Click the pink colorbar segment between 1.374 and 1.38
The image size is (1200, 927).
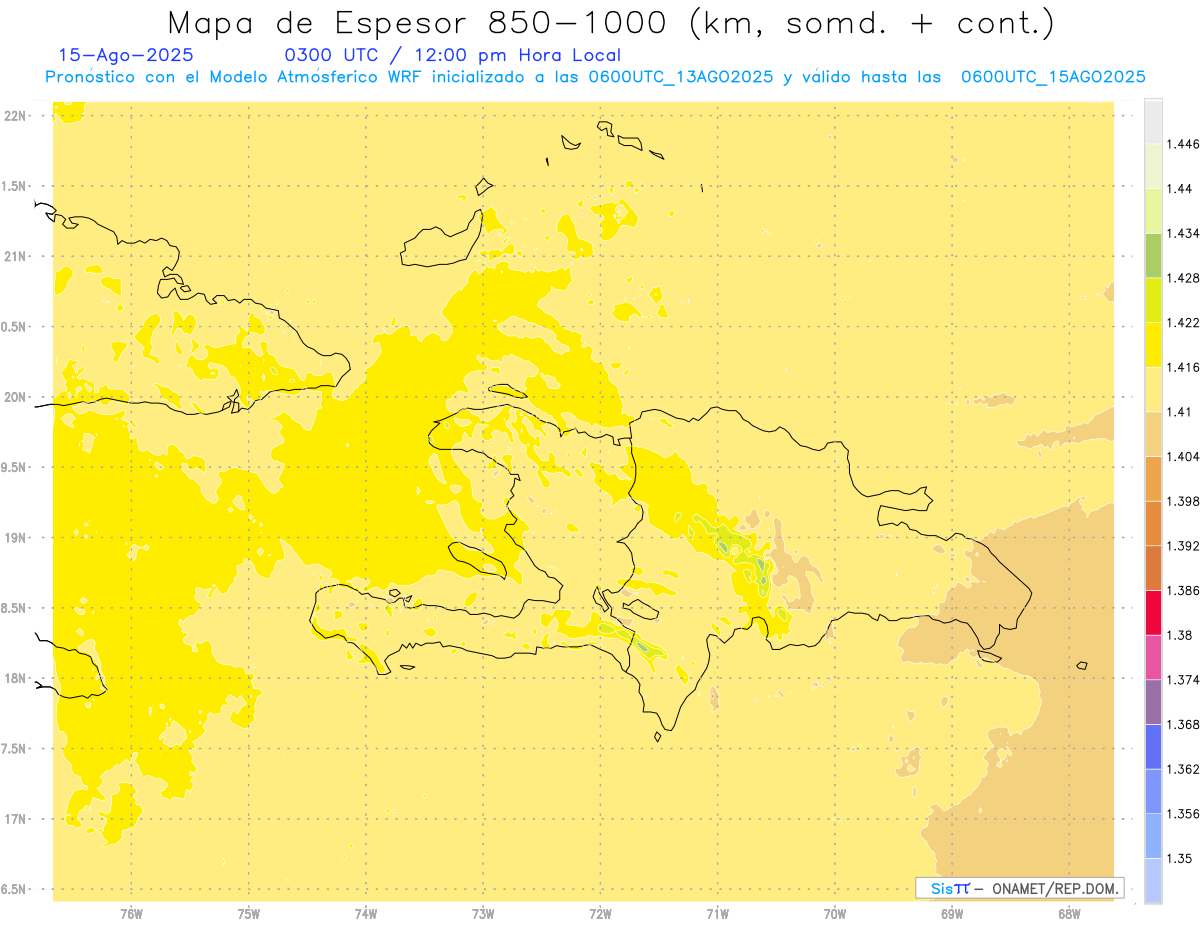1153,658
